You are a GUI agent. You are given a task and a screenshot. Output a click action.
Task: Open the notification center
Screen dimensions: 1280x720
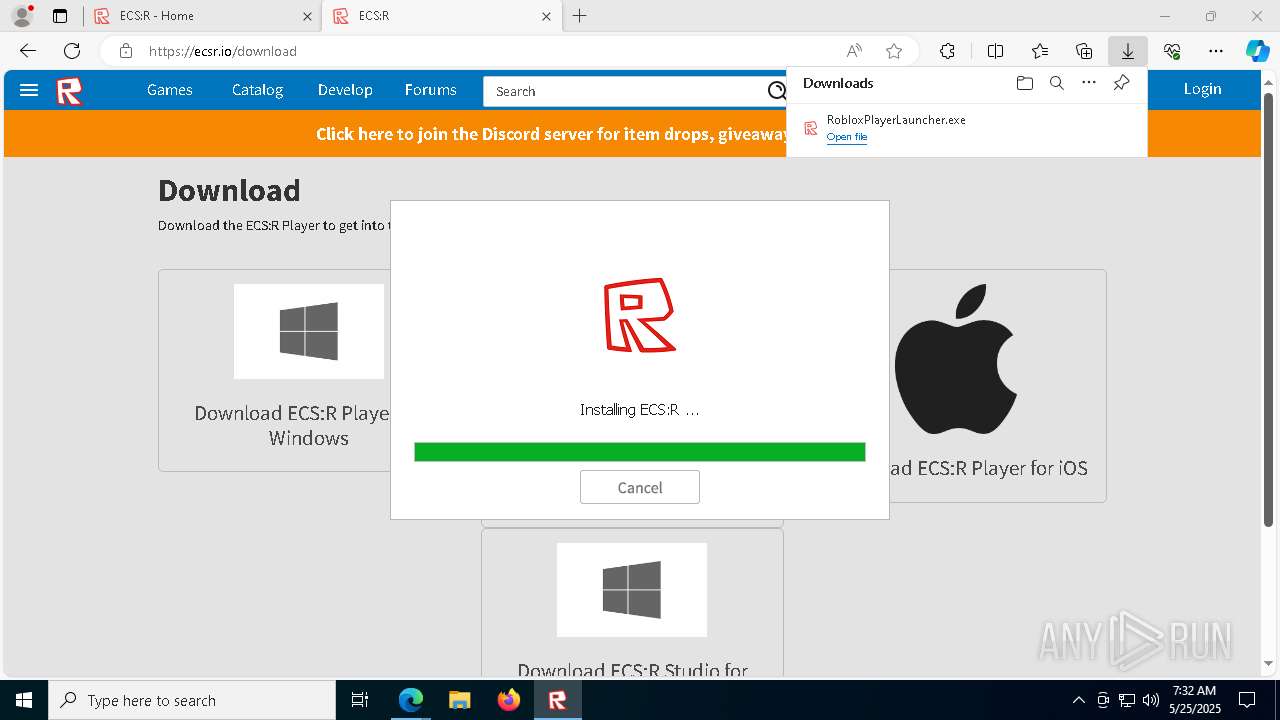[1247, 700]
